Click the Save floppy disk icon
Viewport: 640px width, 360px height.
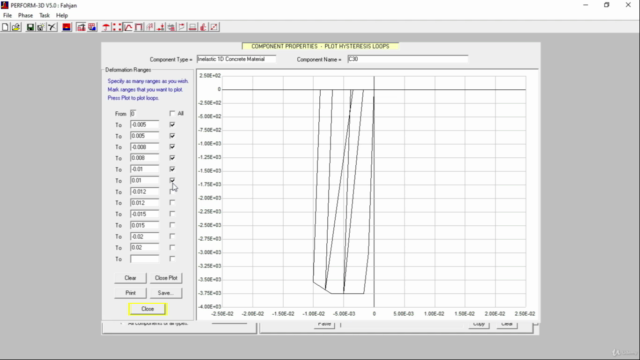click(x=30, y=27)
